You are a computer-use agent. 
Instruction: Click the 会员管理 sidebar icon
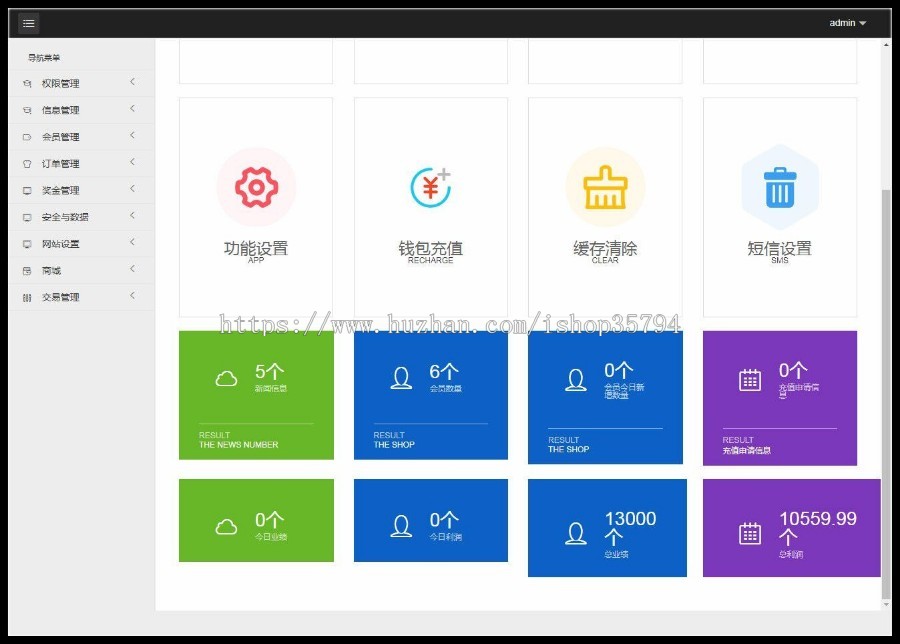coord(27,137)
